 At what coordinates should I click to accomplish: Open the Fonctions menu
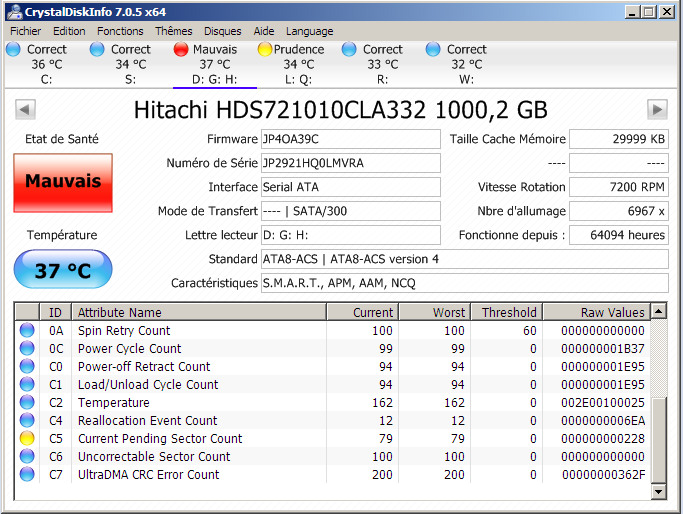pos(120,31)
